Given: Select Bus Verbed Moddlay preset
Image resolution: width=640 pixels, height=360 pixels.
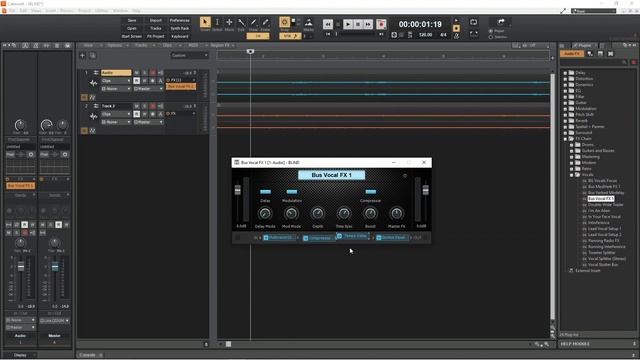Looking at the screenshot, I should 606,193.
